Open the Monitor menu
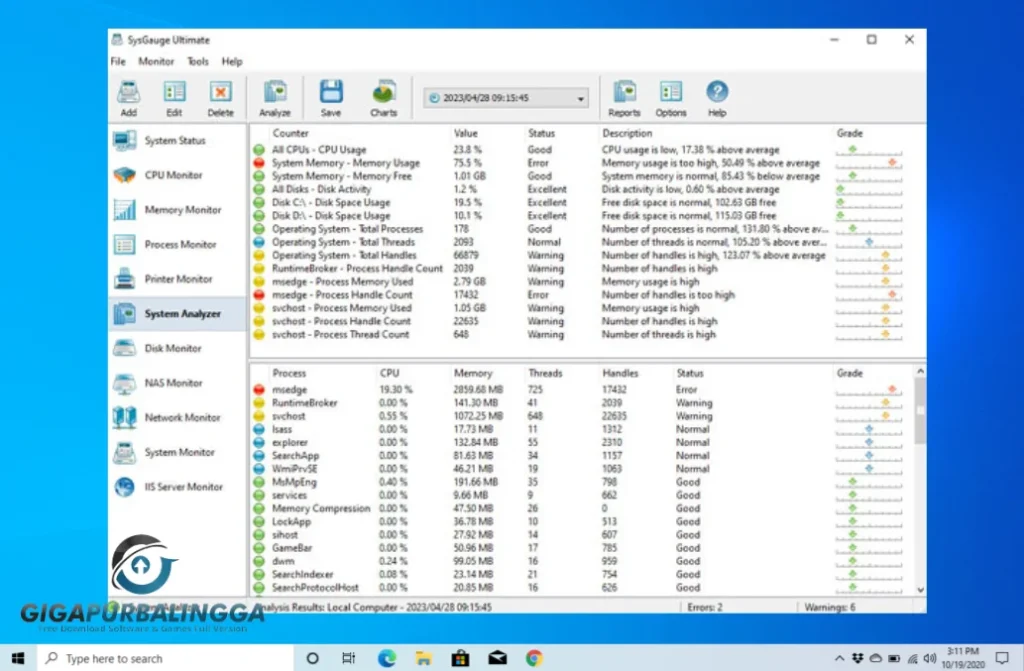The height and width of the screenshot is (671, 1024). tap(156, 61)
